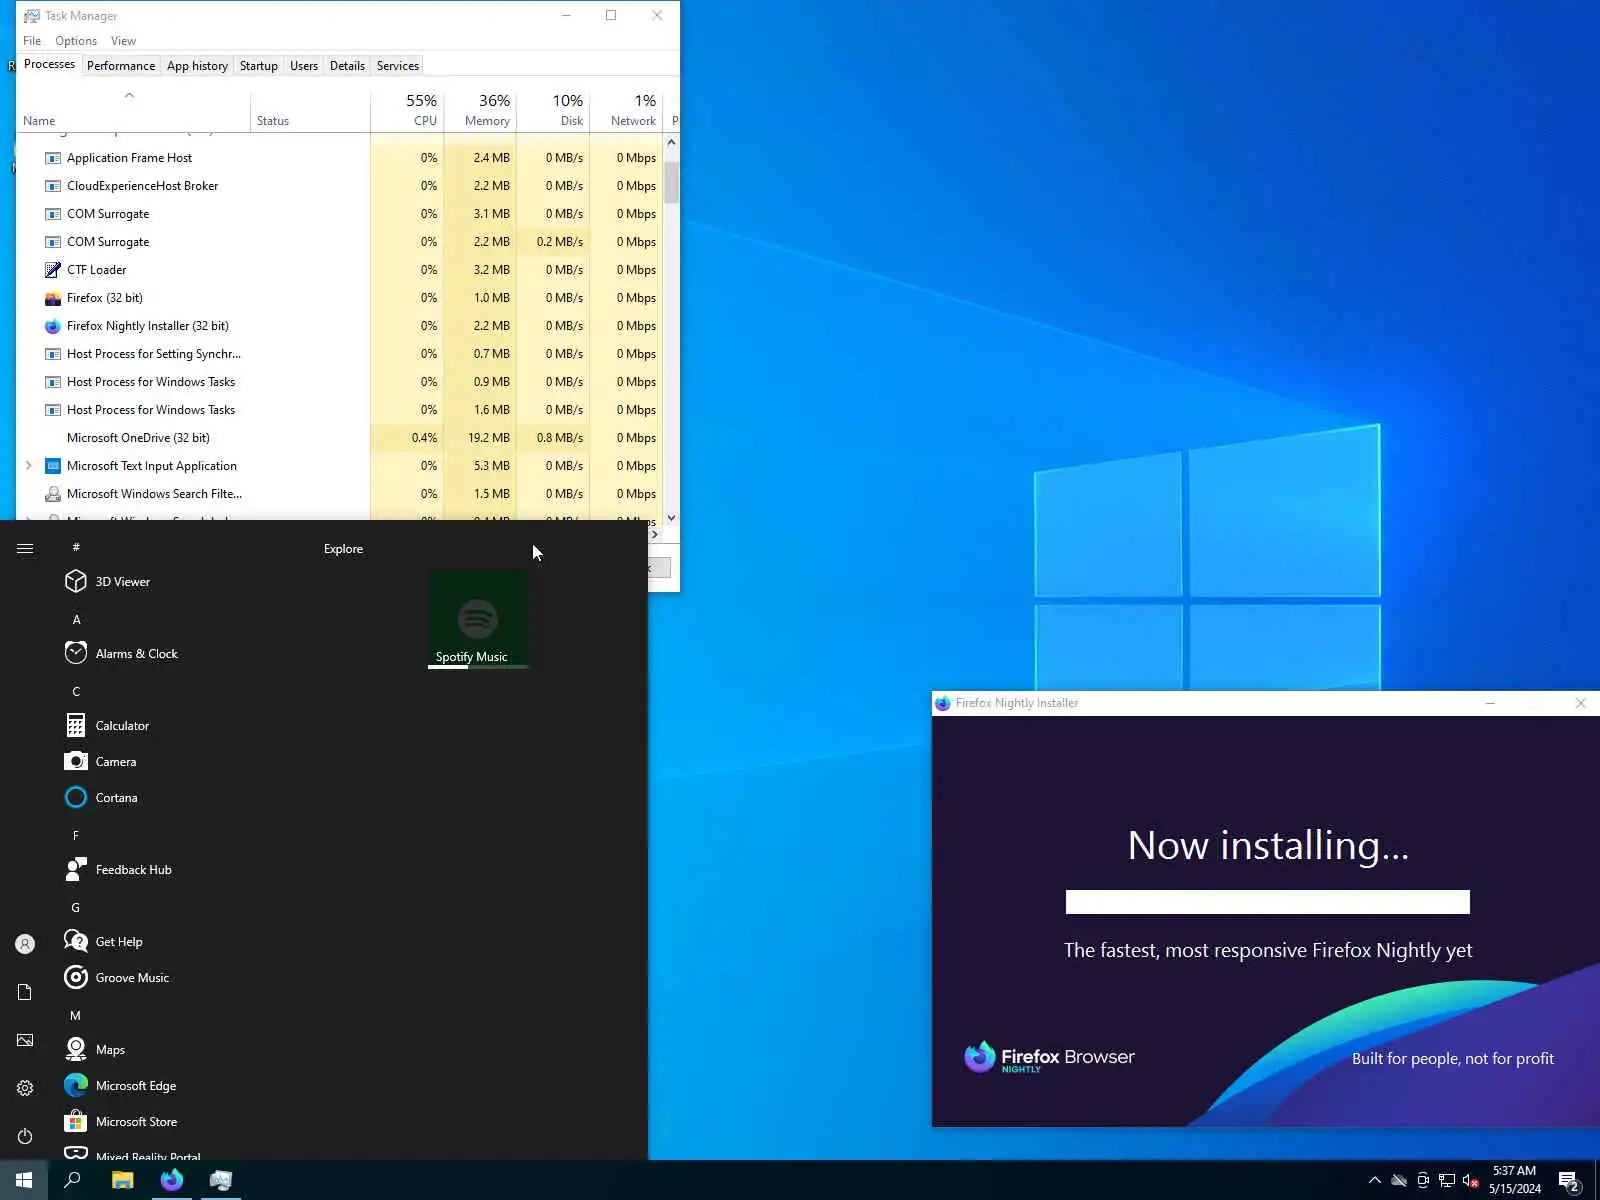Screen dimensions: 1600x1200
Task: Open Documents from the Start sidebar
Action: point(25,992)
